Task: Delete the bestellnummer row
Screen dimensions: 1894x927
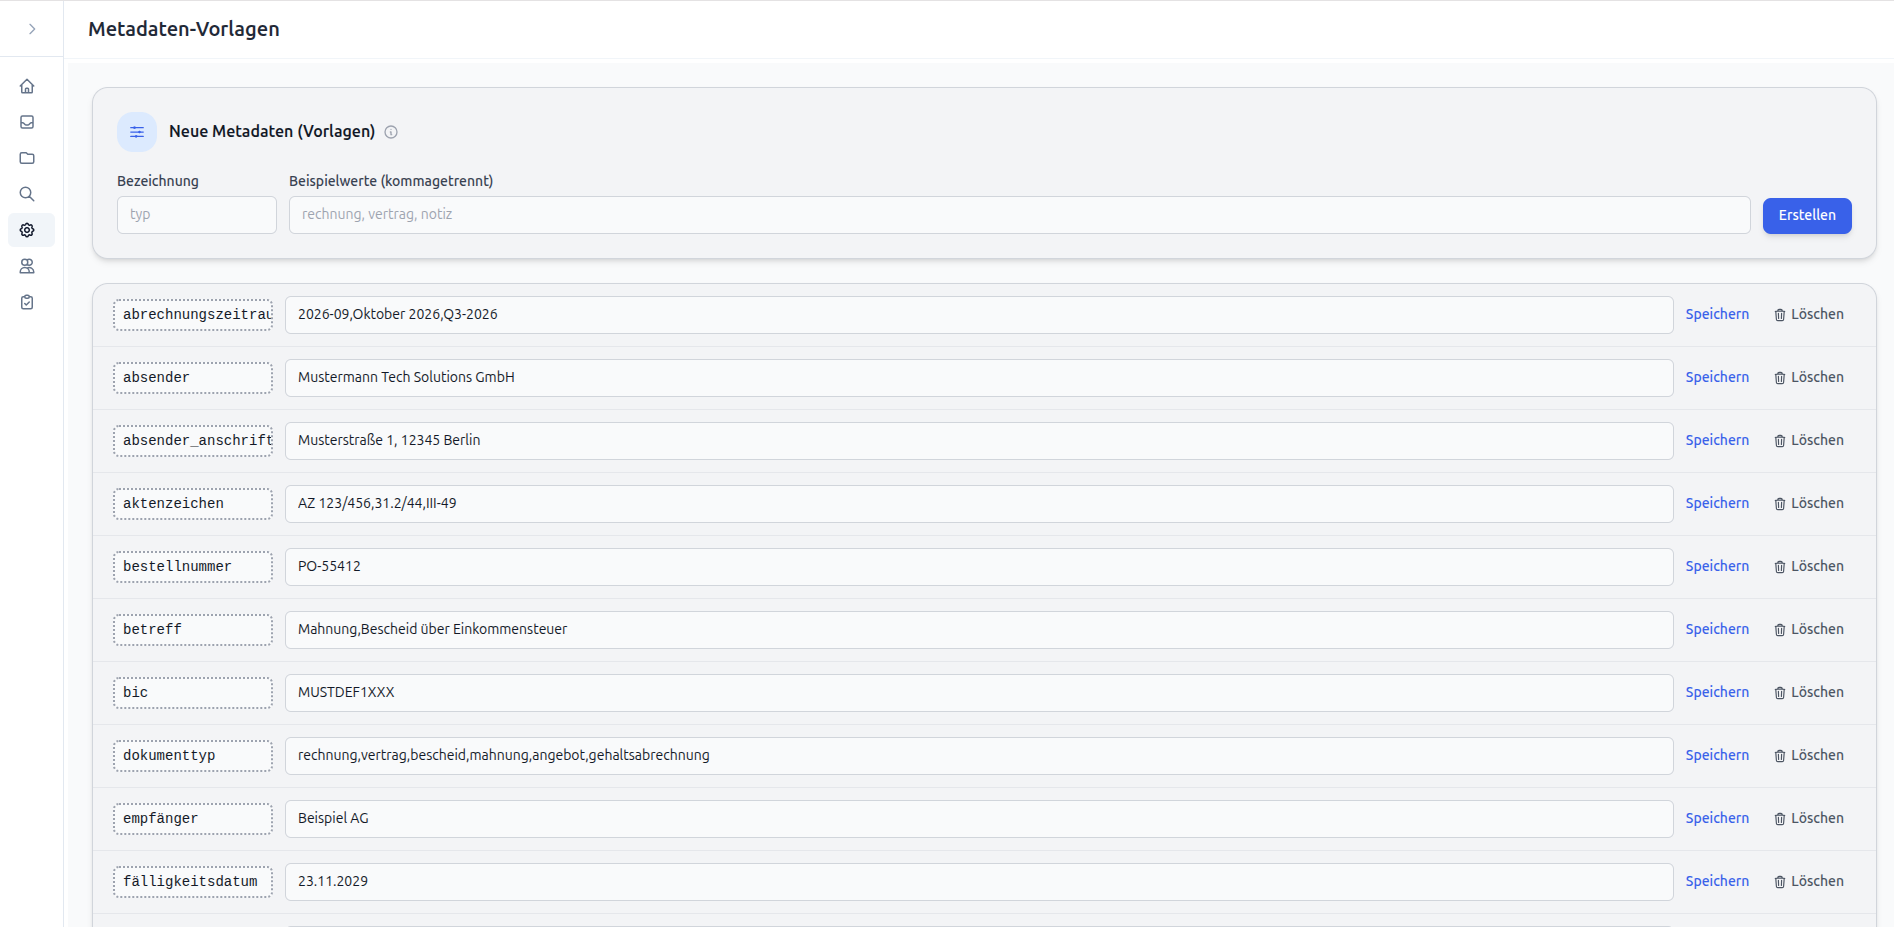Action: click(1808, 566)
